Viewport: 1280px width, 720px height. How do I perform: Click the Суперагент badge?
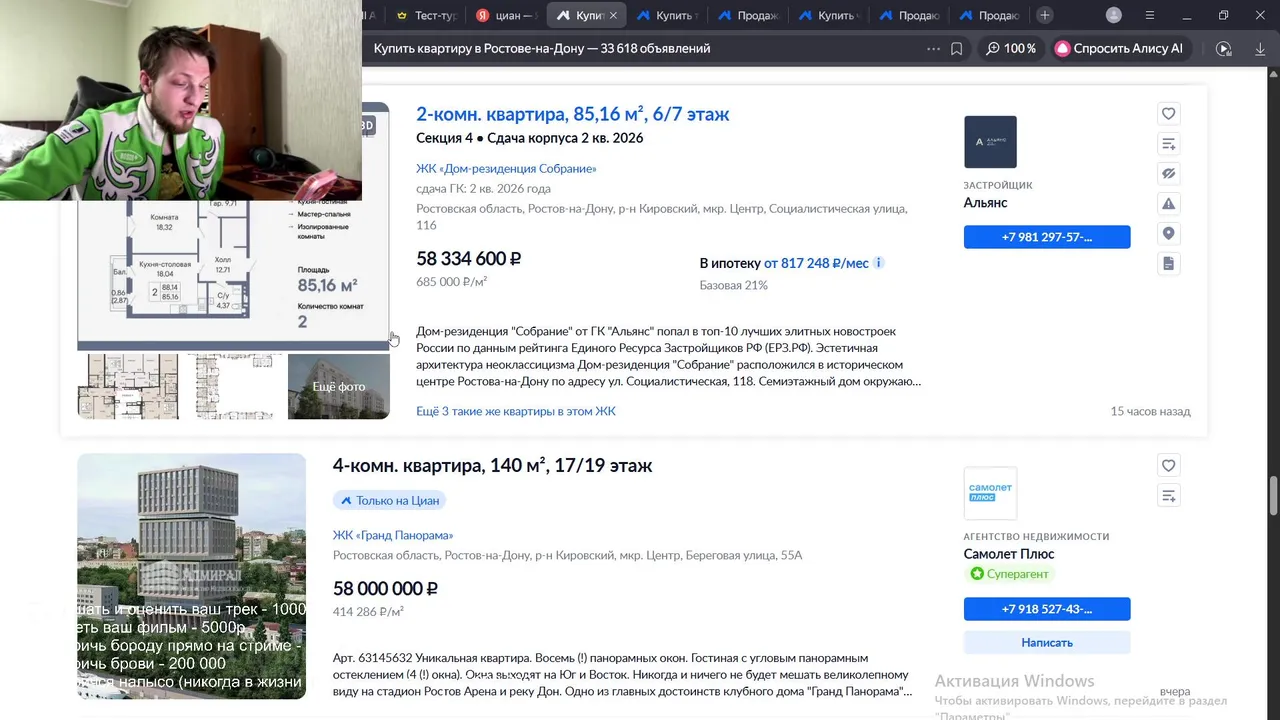(1010, 574)
